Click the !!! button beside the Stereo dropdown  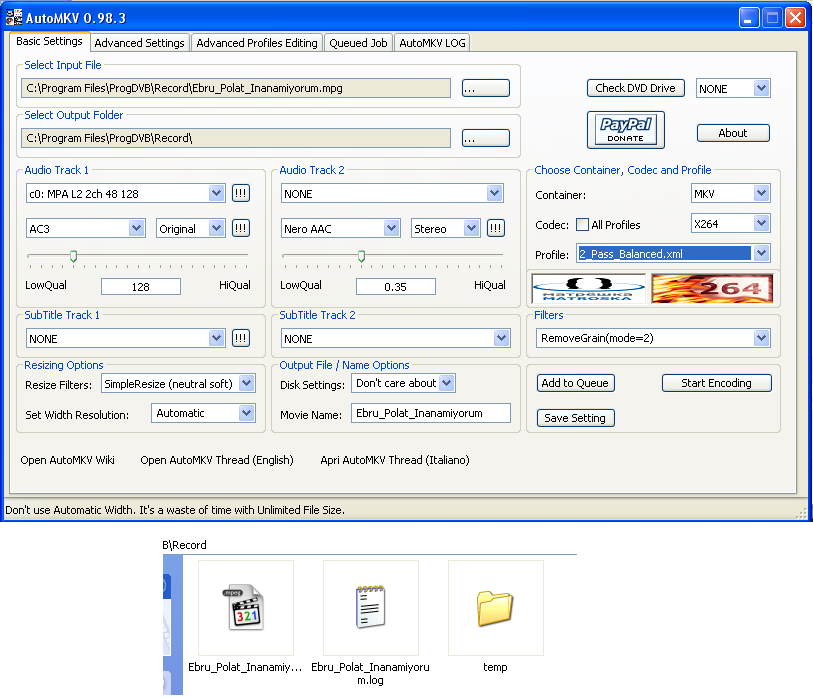tap(496, 228)
